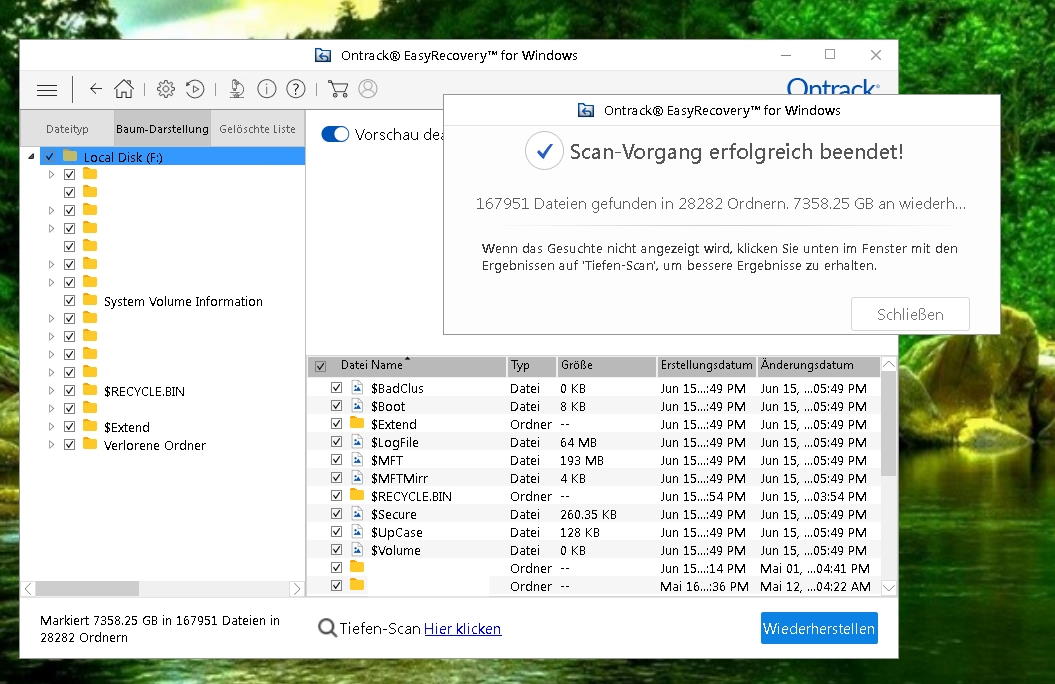
Task: Click the deep scan magnifier icon
Action: [327, 628]
